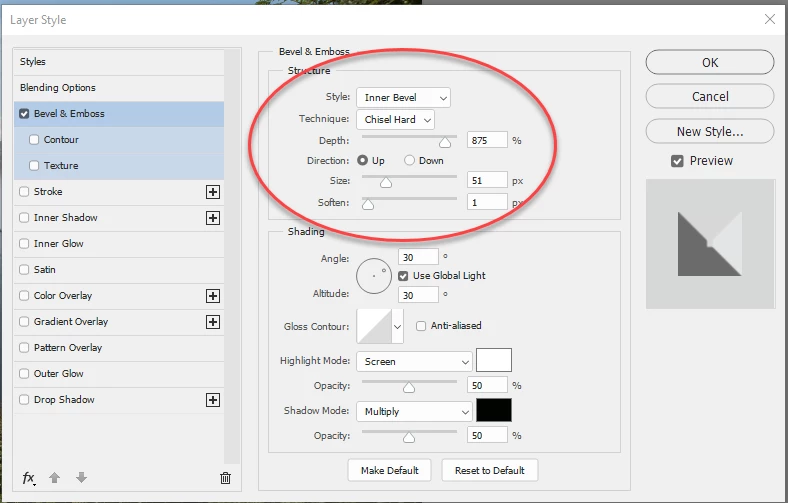Image resolution: width=788 pixels, height=503 pixels.
Task: Close the Layer Style dialog
Action: tap(769, 19)
